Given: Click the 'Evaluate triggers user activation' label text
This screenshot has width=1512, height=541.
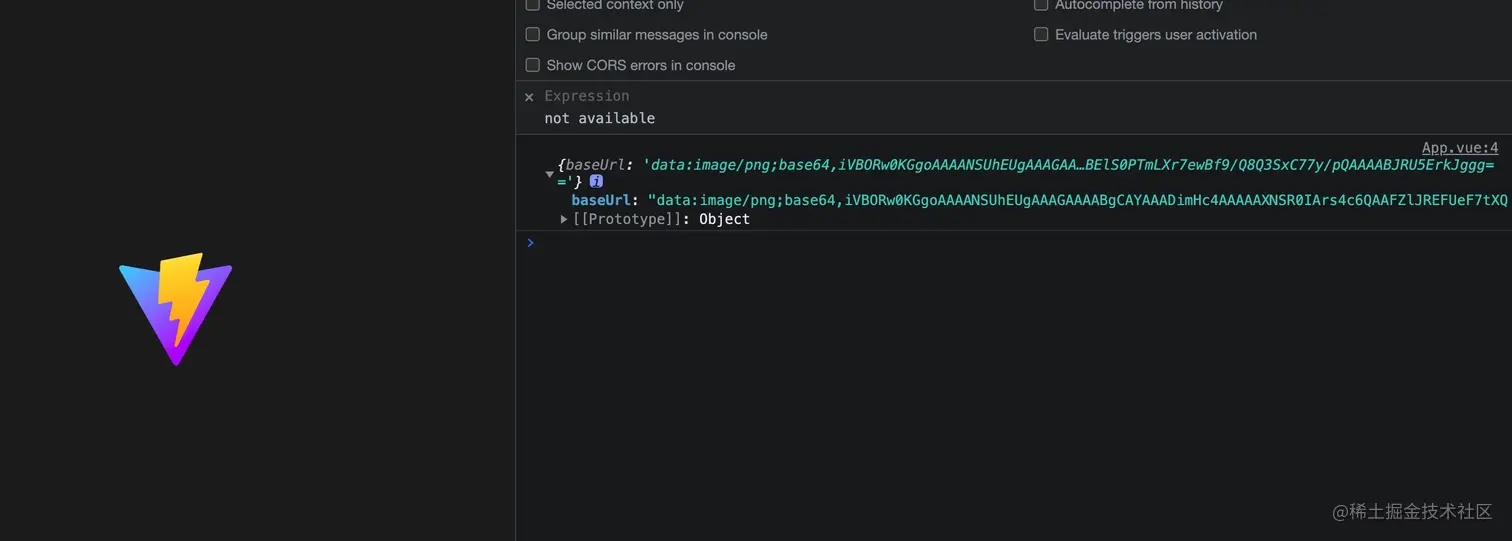Looking at the screenshot, I should point(1155,35).
